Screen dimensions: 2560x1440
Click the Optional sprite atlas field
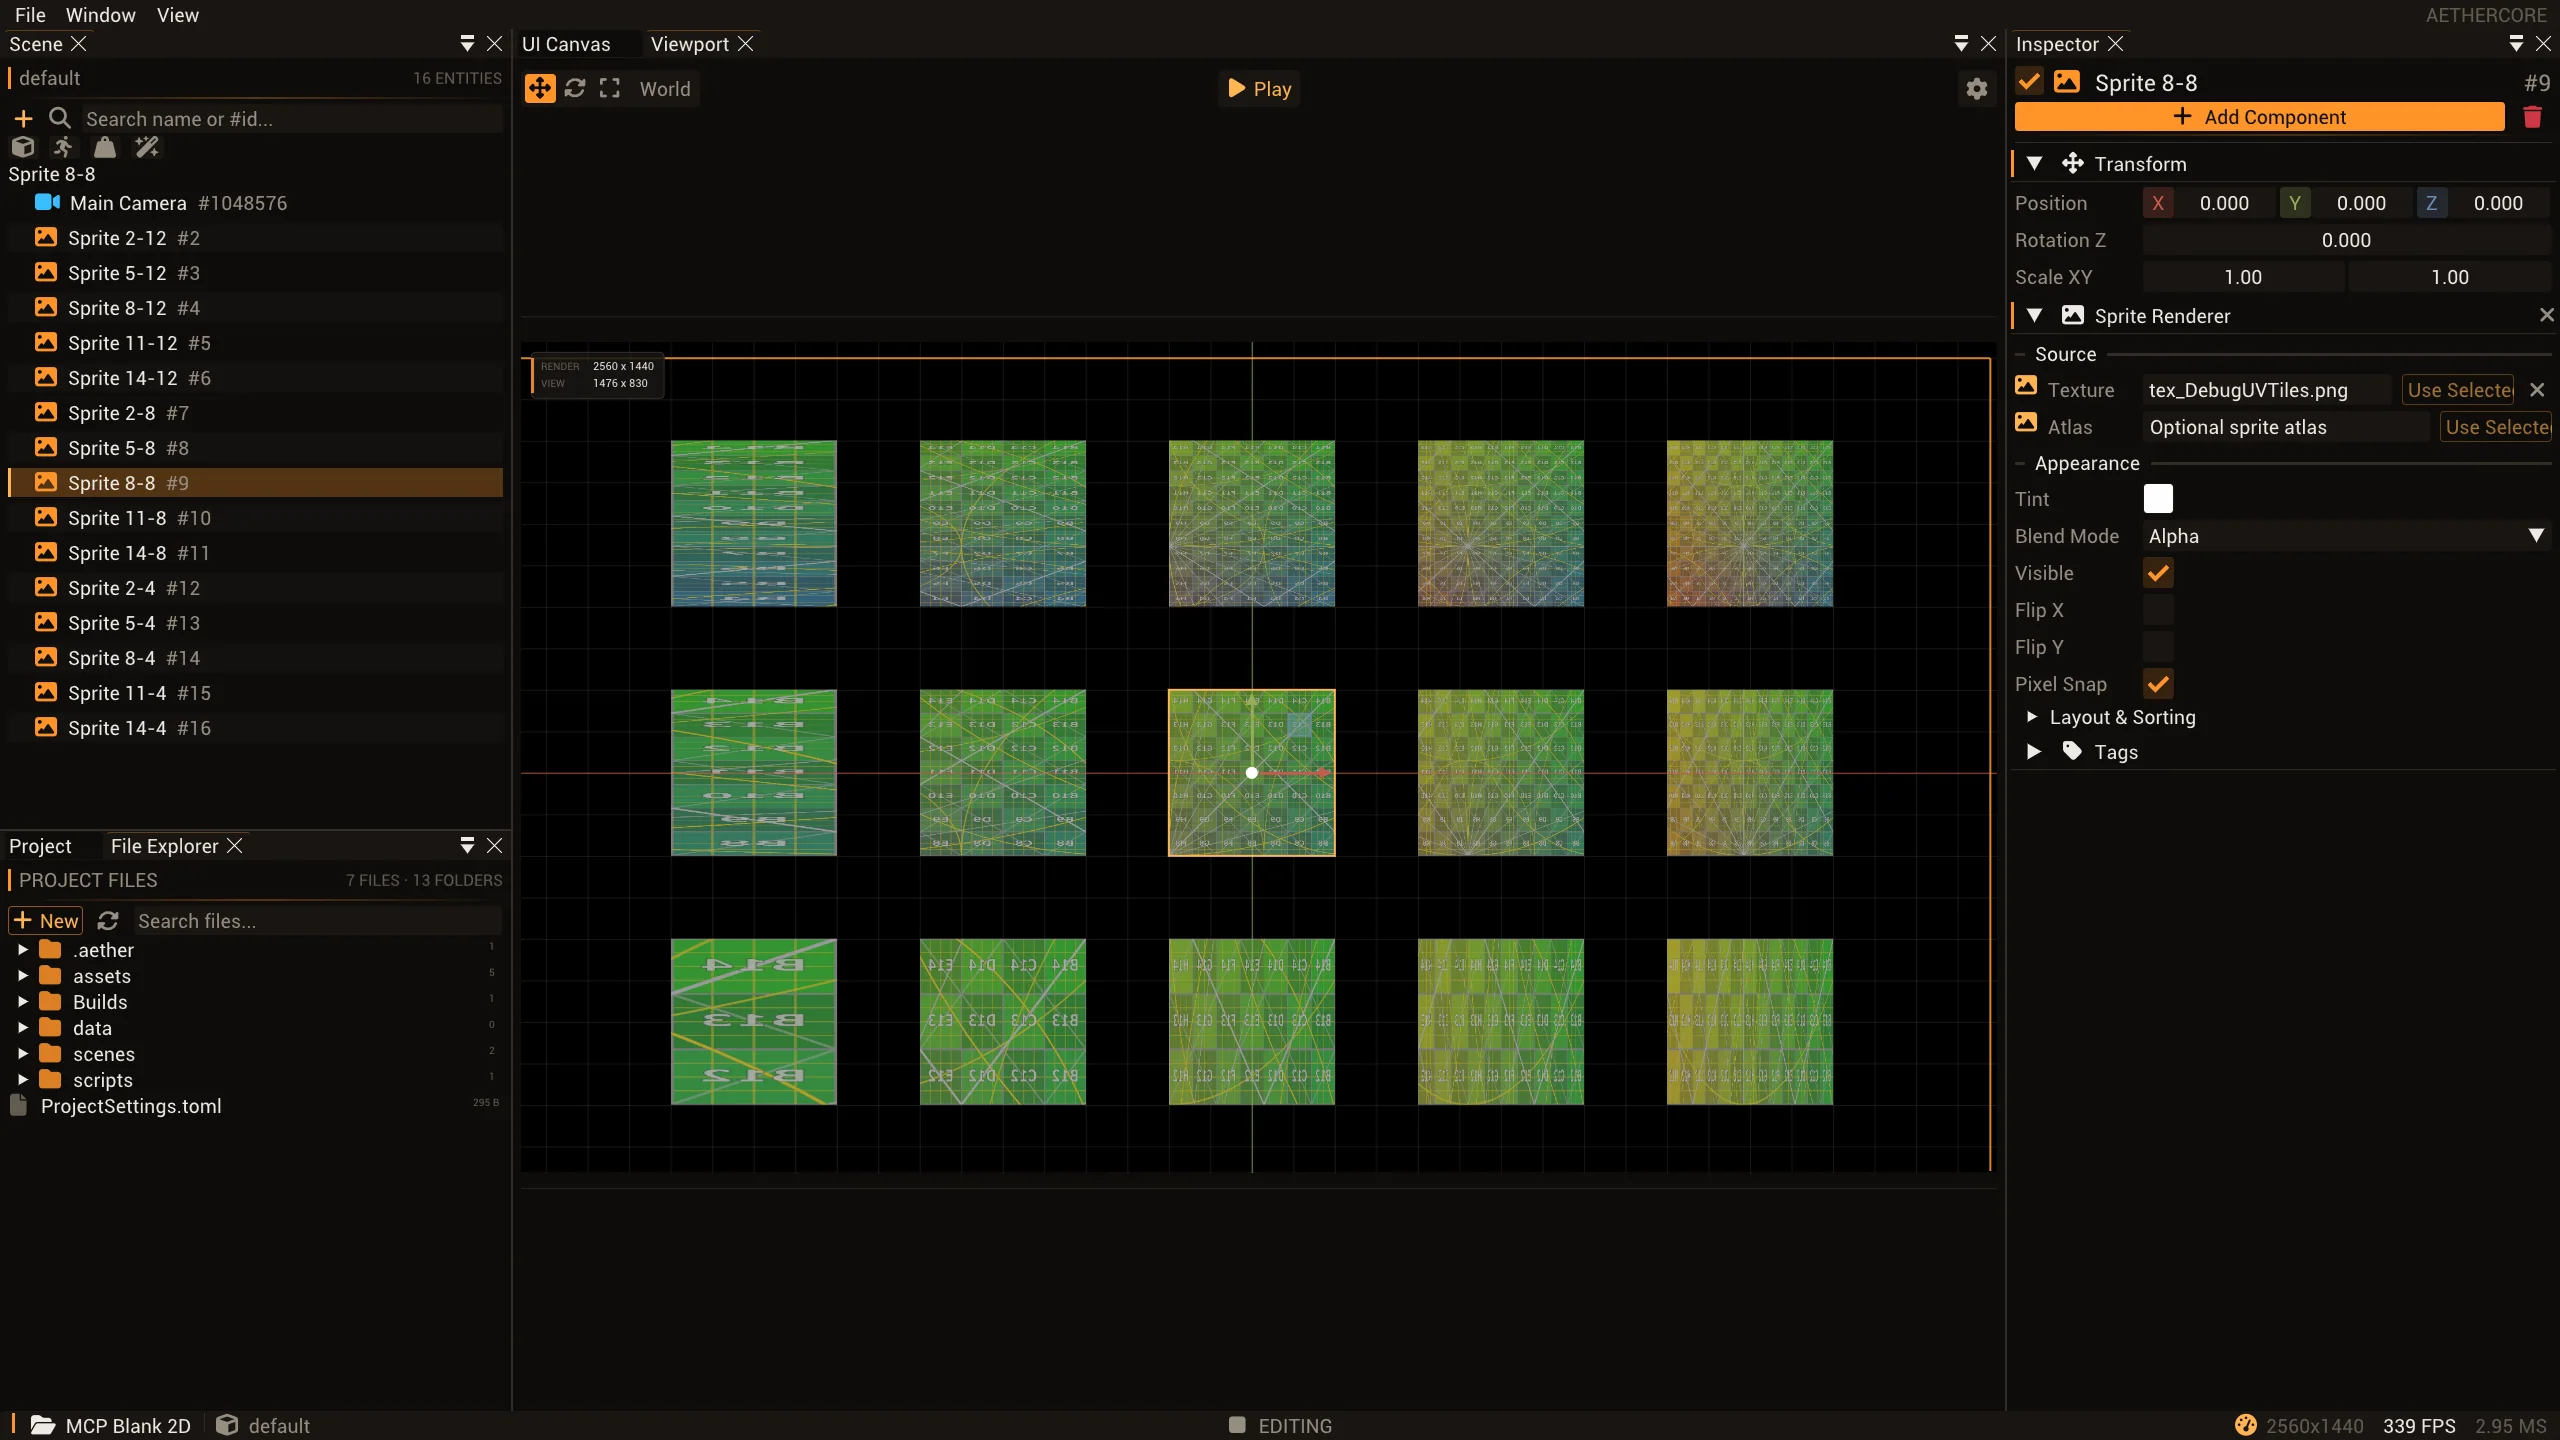tap(2286, 427)
